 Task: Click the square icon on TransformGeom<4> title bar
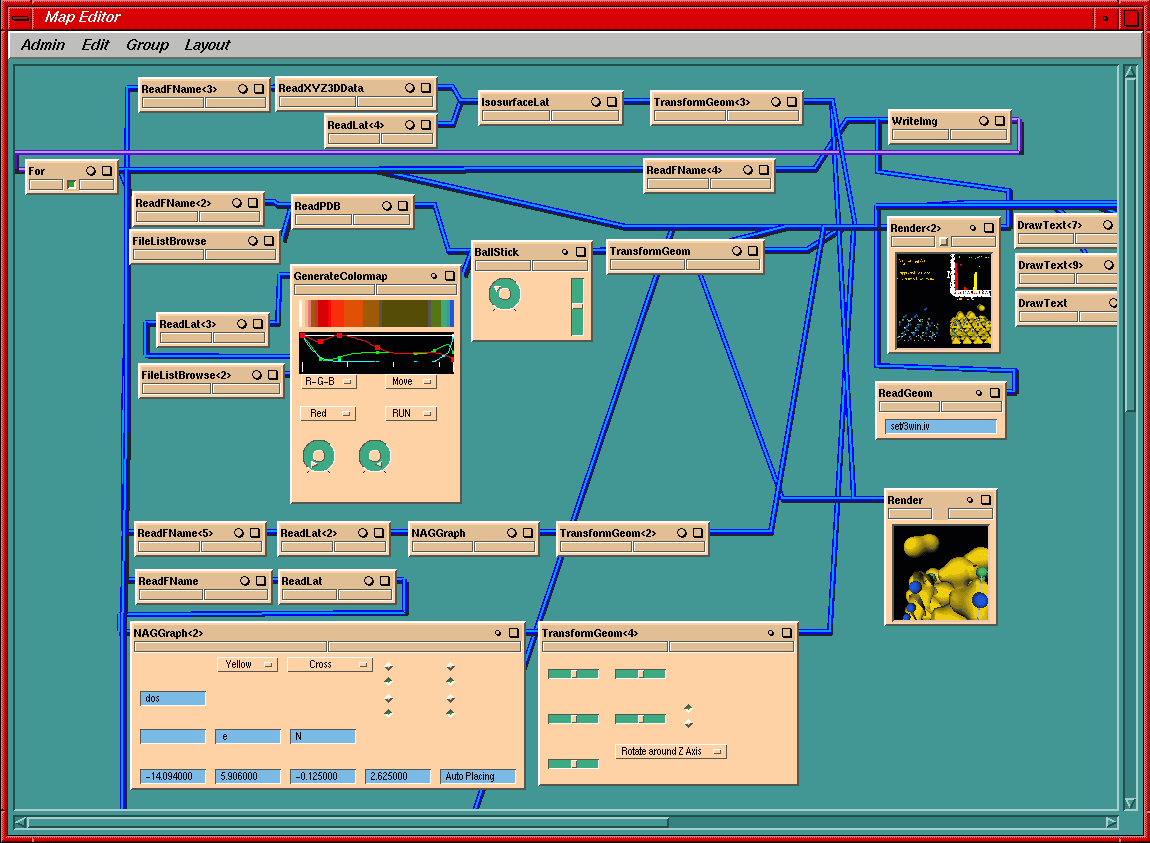click(787, 633)
